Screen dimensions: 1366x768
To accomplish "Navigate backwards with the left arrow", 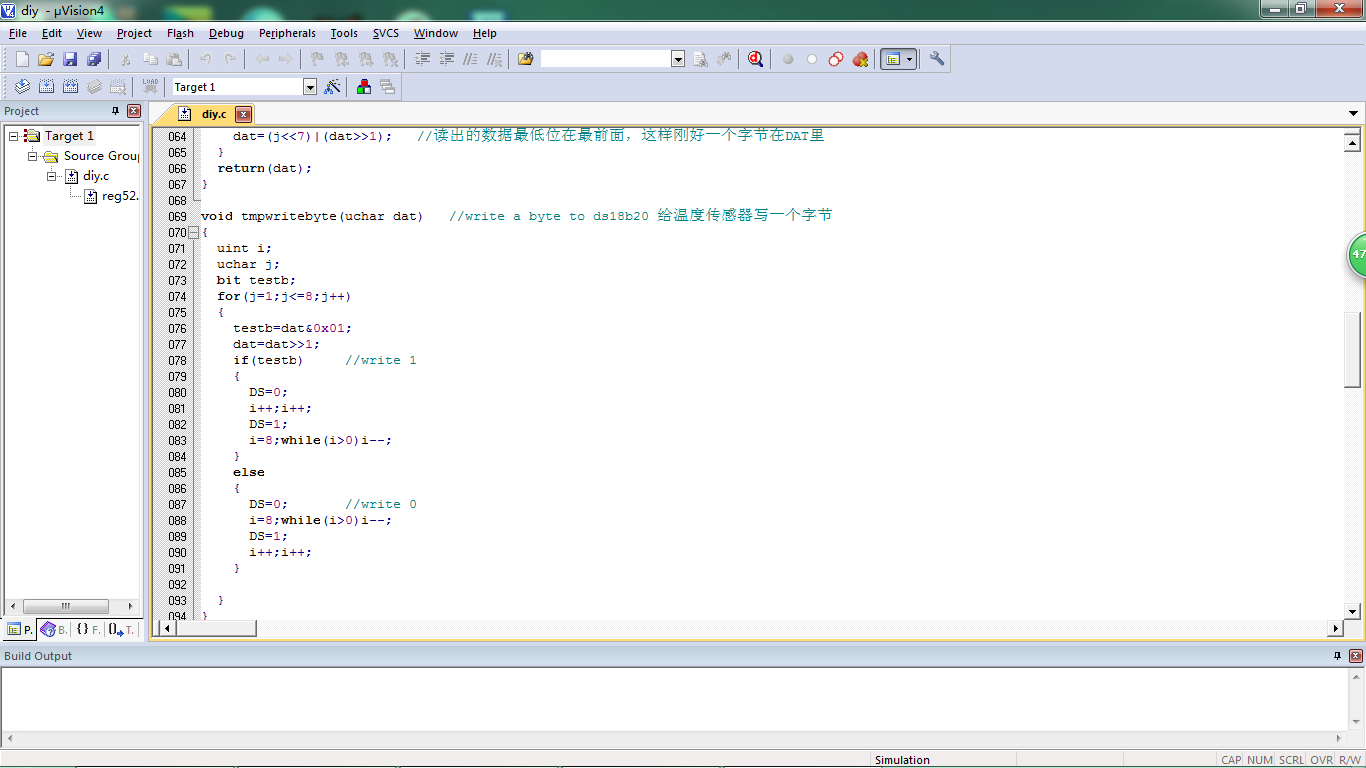I will [262, 59].
